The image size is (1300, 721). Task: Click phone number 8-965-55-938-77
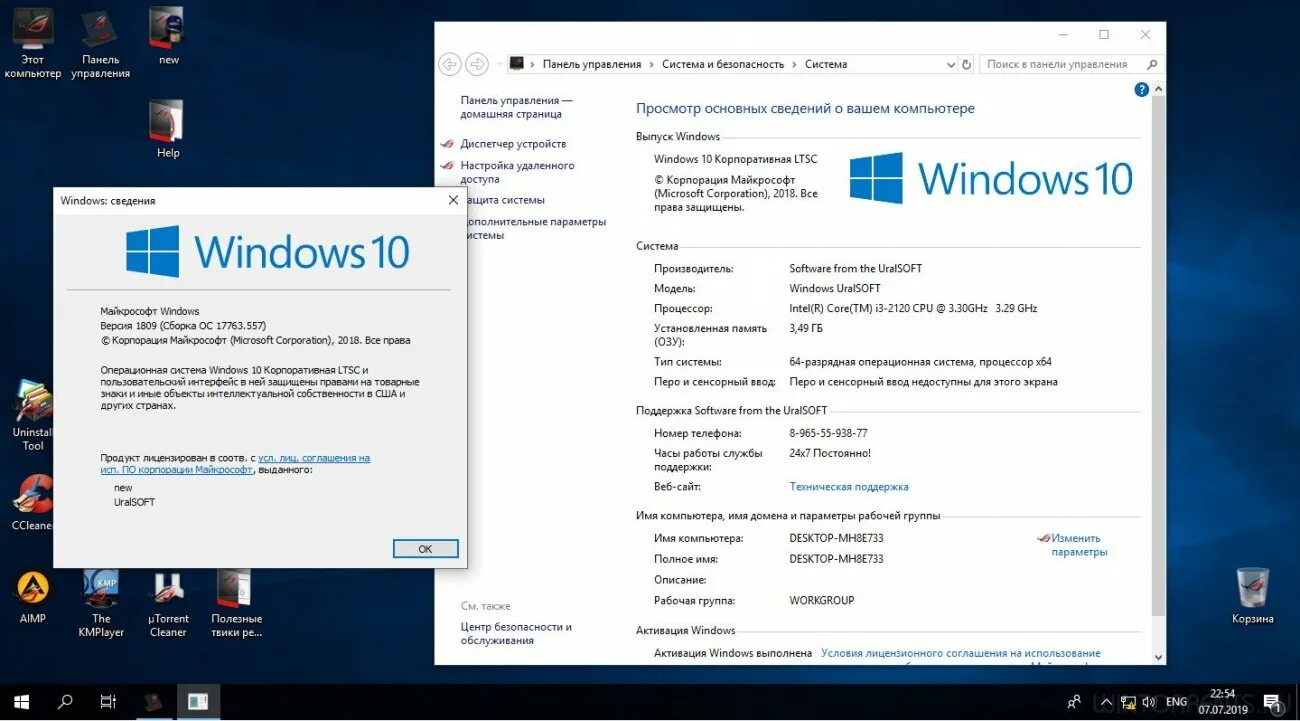pos(828,433)
